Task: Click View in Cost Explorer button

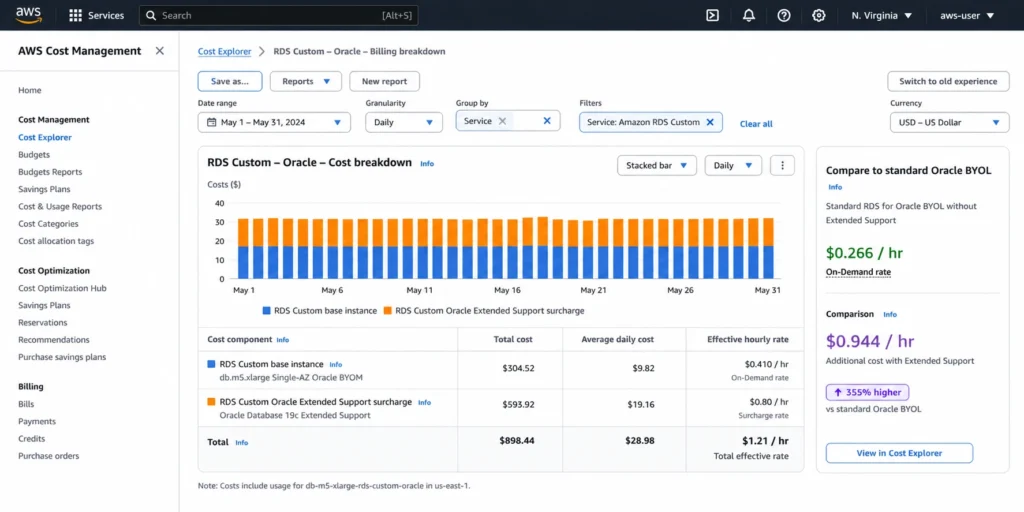Action: (899, 453)
